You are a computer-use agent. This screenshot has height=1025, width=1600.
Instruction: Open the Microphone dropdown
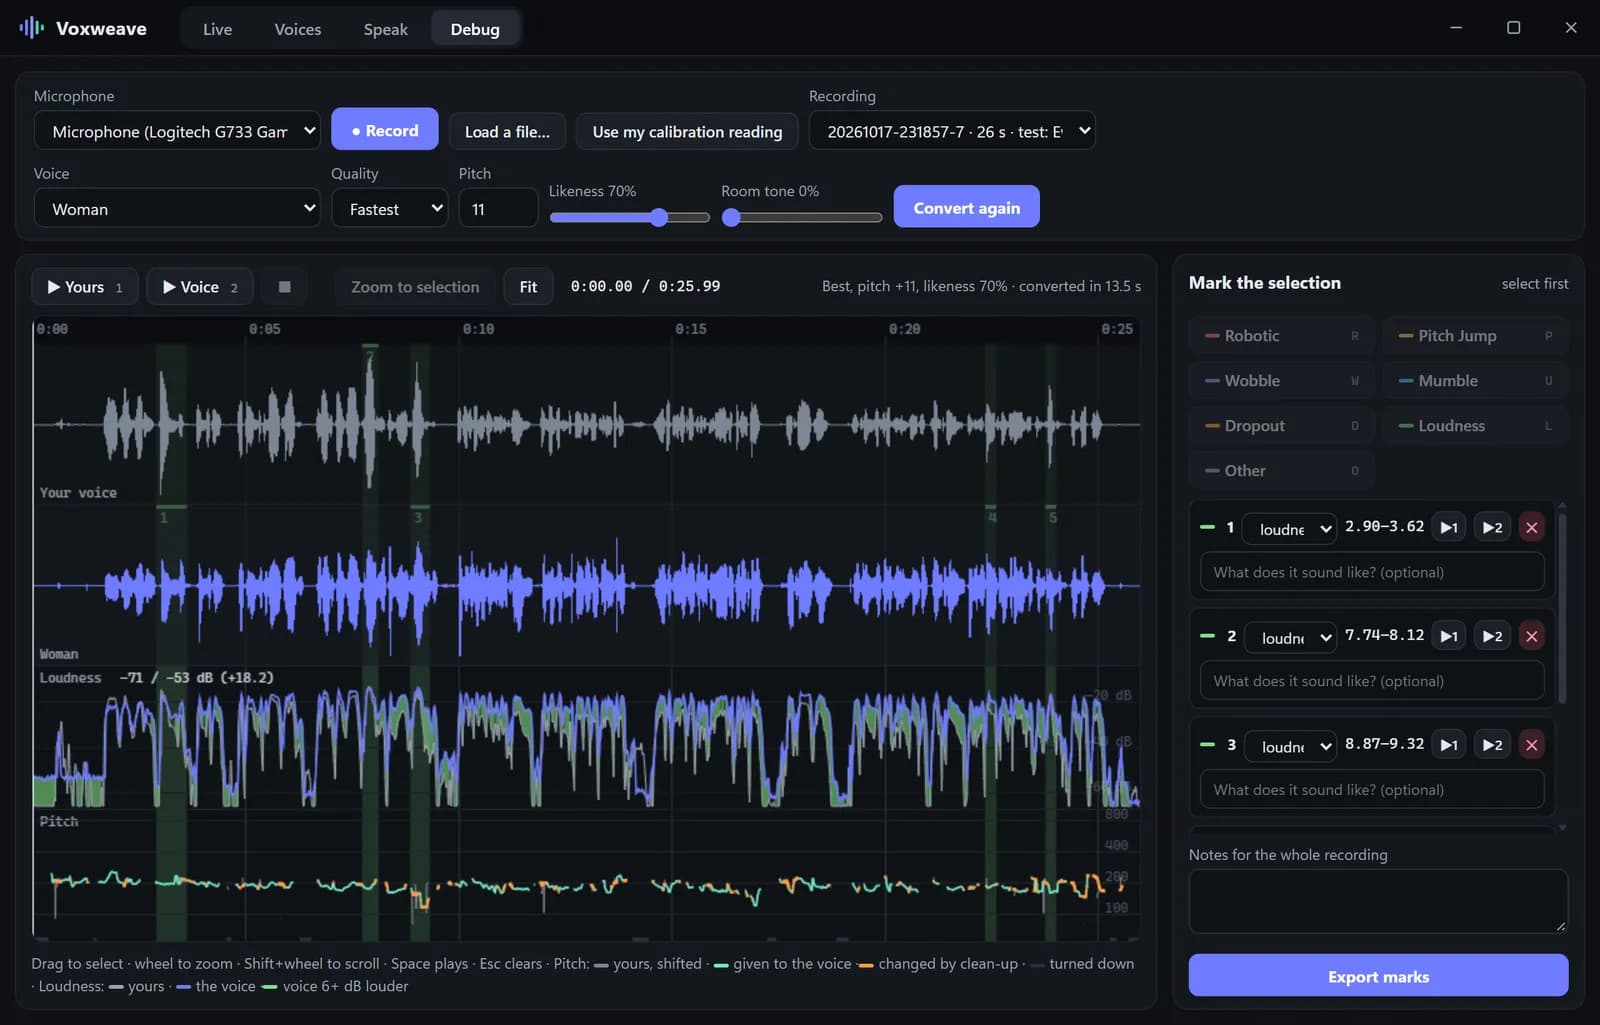click(177, 131)
